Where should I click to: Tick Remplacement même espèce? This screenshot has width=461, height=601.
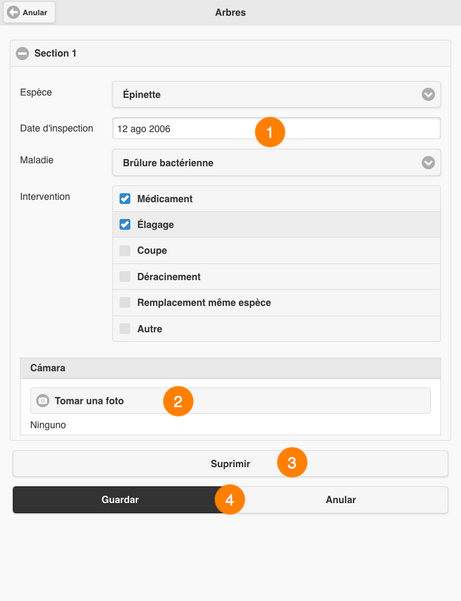(125, 302)
